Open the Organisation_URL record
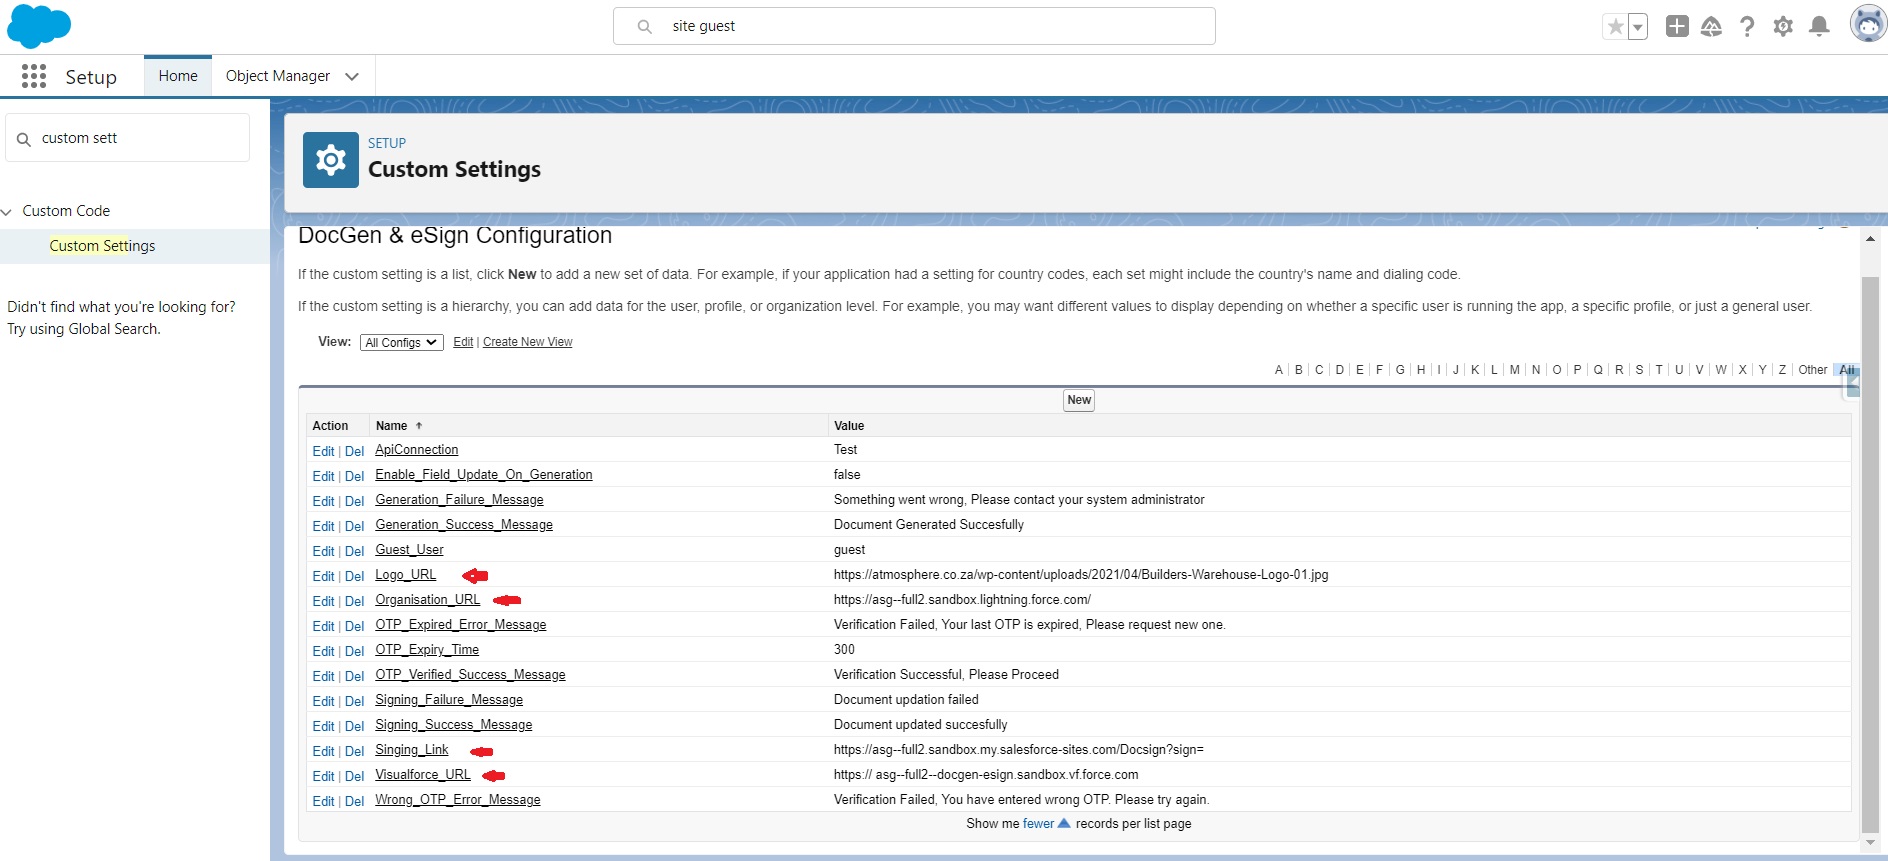Image resolution: width=1888 pixels, height=861 pixels. click(x=428, y=600)
